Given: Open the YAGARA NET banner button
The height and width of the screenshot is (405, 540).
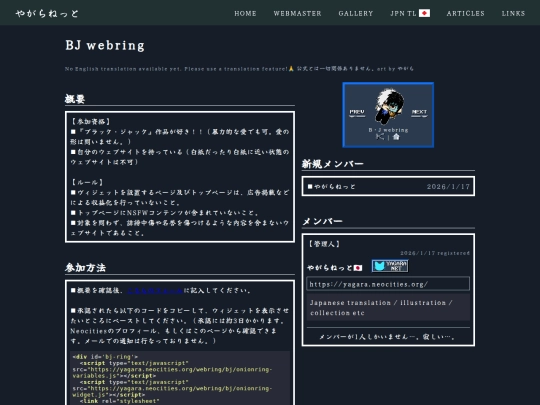Looking at the screenshot, I should coord(390,266).
